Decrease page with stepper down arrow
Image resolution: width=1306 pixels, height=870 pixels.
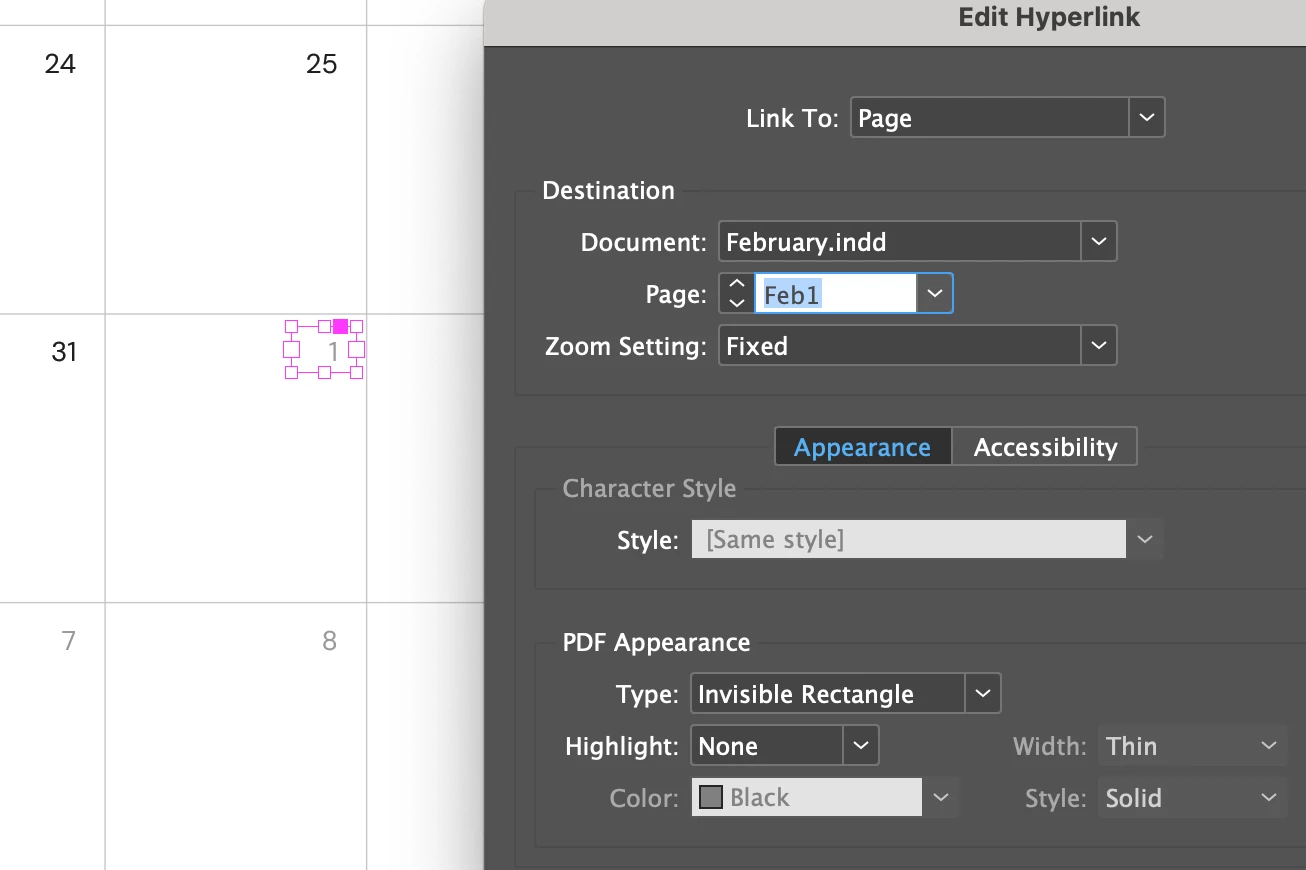tap(737, 303)
